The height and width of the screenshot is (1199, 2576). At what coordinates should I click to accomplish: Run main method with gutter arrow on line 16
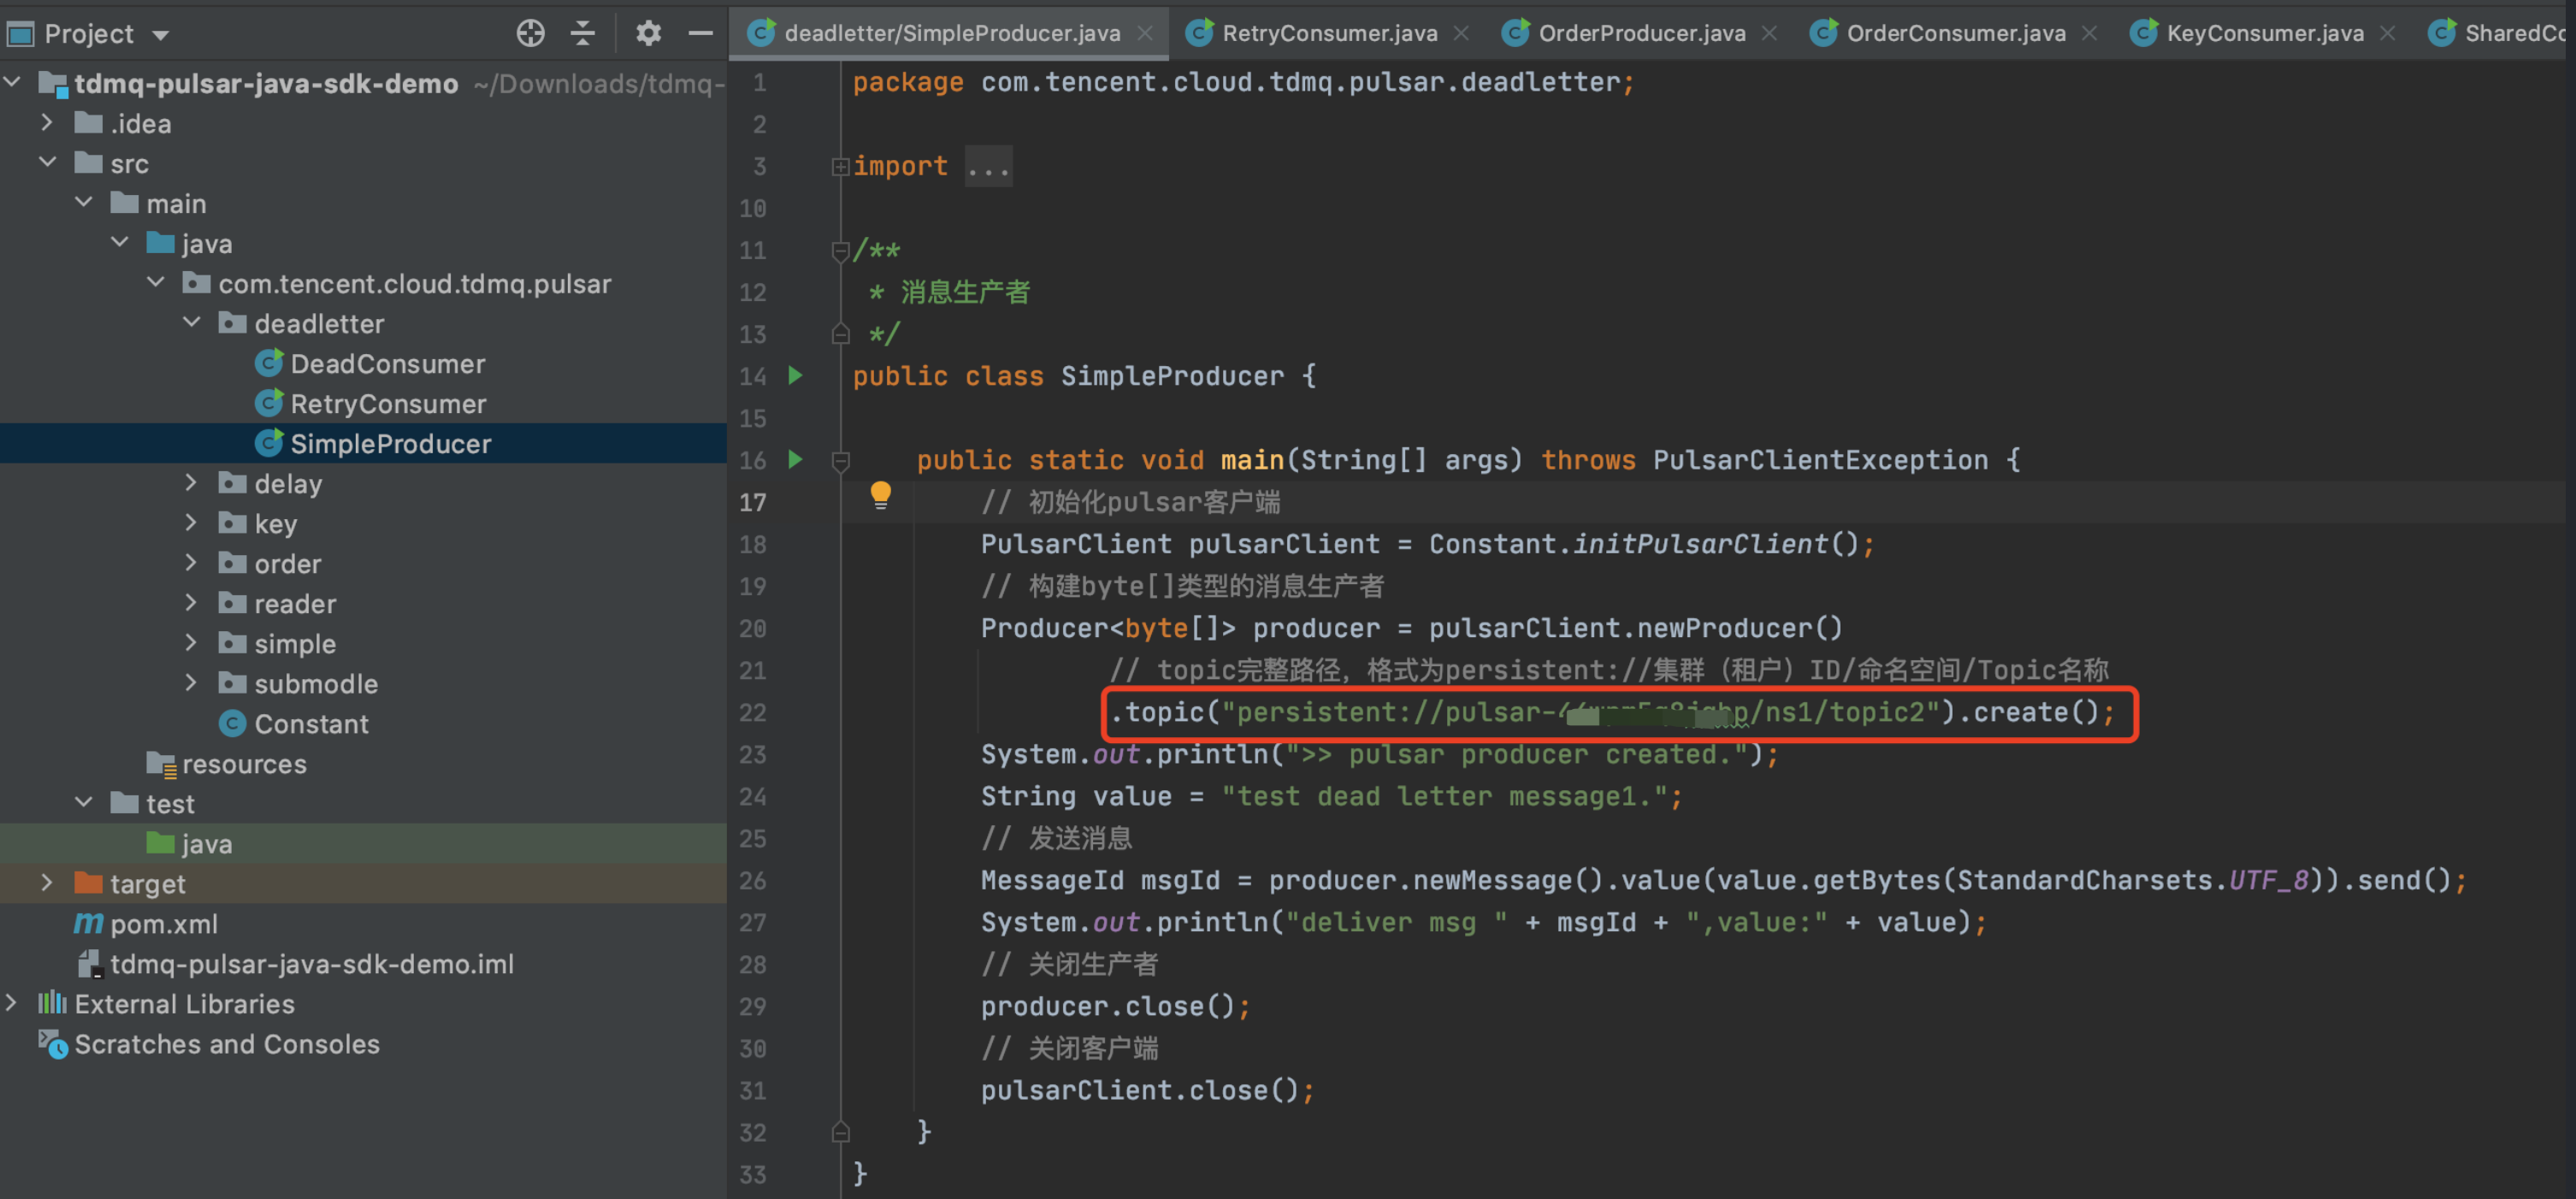coord(796,460)
